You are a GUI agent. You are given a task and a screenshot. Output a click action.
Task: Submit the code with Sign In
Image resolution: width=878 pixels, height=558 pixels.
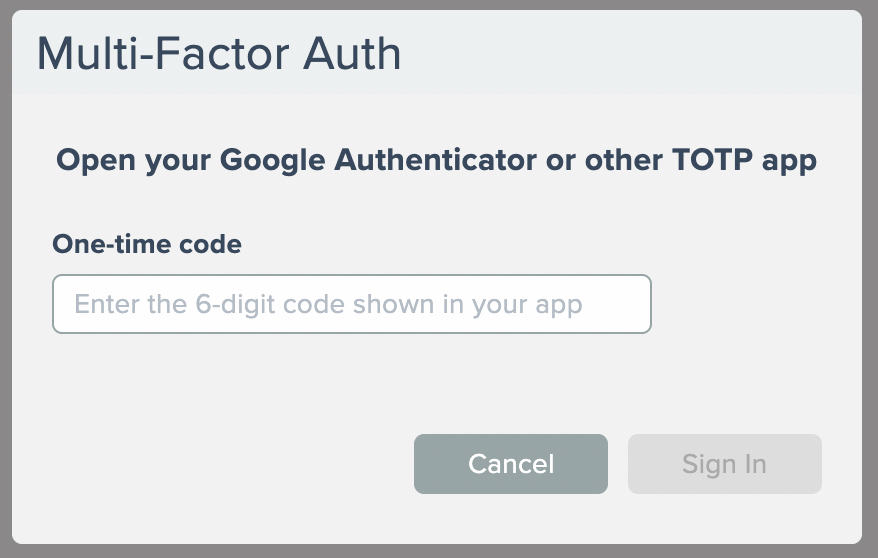pos(724,464)
